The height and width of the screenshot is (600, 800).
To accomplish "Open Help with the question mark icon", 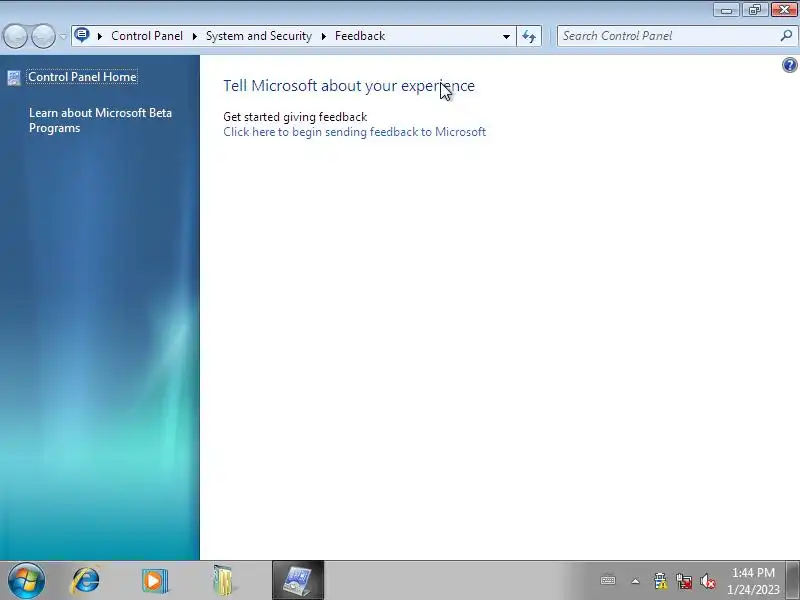I will tap(789, 65).
